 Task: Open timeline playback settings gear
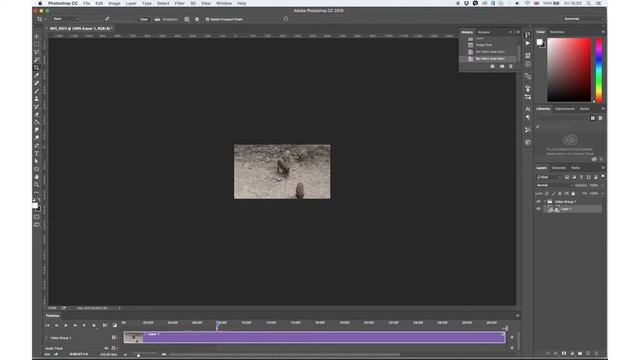tap(94, 325)
